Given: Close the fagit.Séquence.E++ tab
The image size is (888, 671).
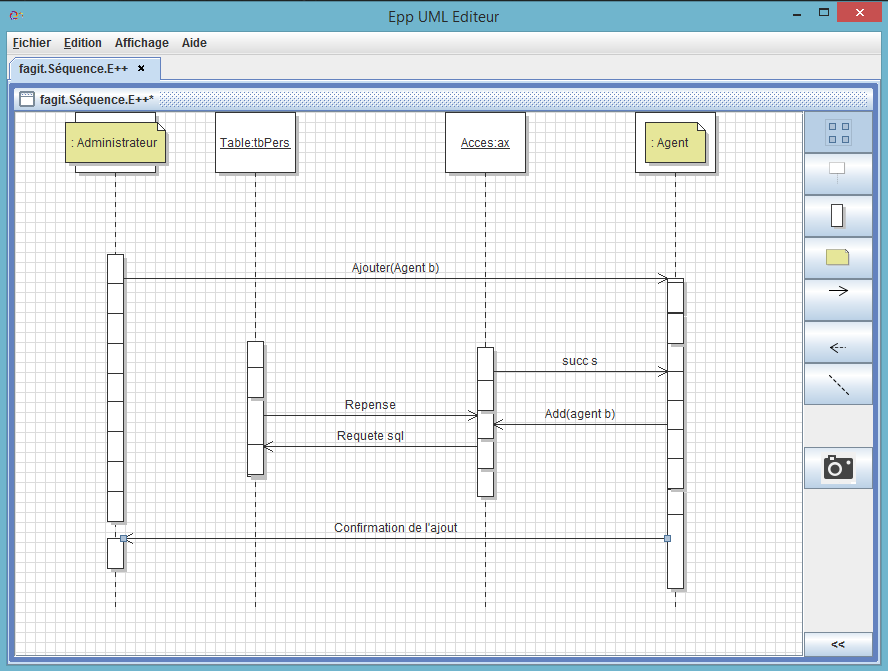Looking at the screenshot, I should (x=141, y=69).
